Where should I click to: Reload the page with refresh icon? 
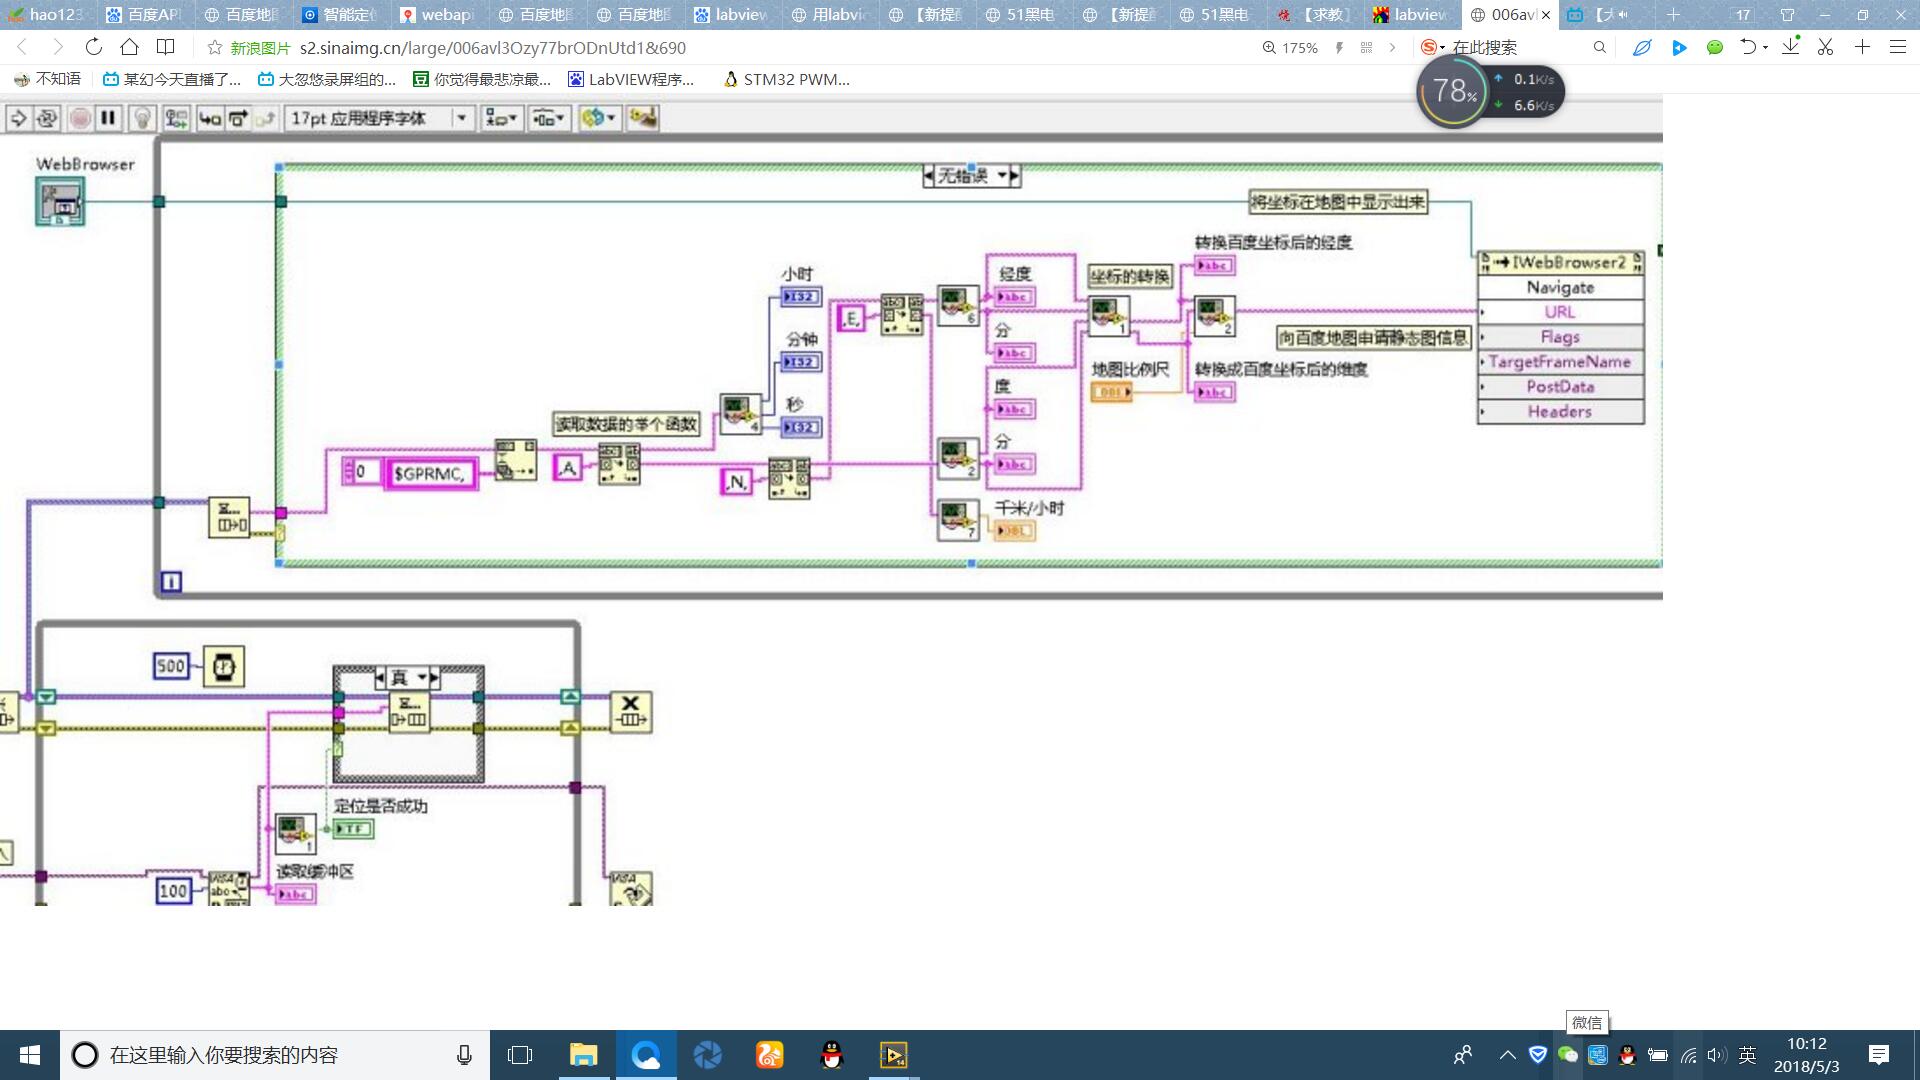(93, 47)
